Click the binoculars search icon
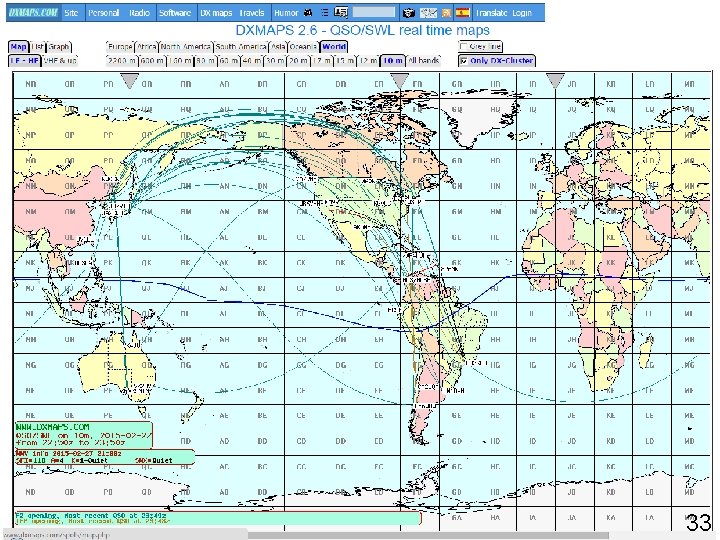Image resolution: width=720 pixels, height=540 pixels. point(309,13)
